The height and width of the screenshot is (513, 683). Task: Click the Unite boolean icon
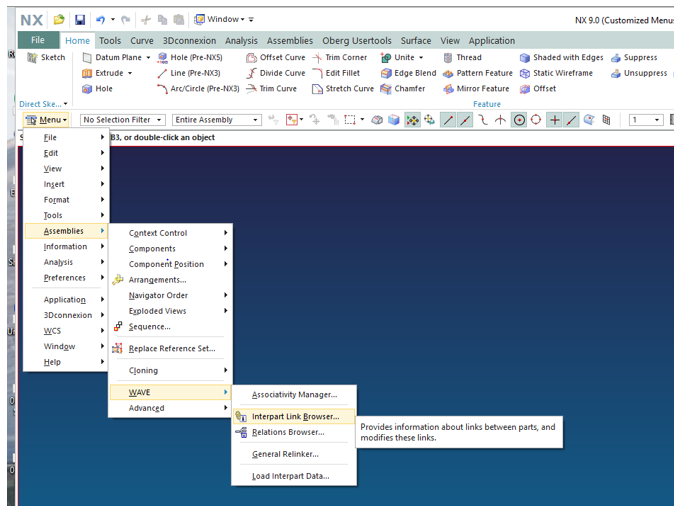[x=385, y=57]
